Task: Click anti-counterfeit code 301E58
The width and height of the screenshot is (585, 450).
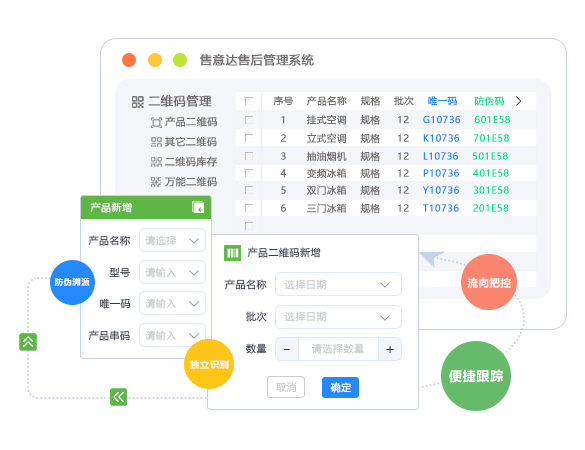Action: tap(491, 190)
